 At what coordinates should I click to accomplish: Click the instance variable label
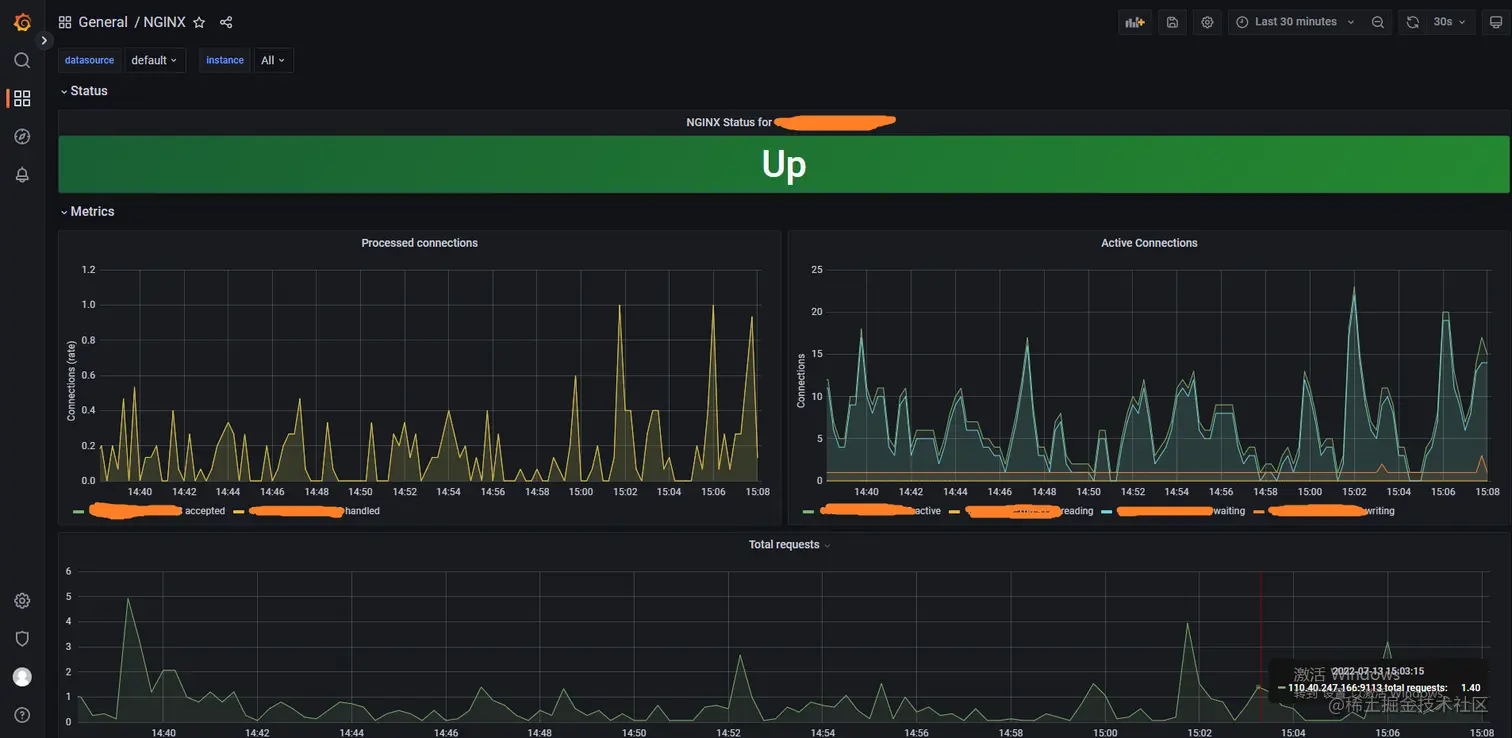[x=225, y=60]
